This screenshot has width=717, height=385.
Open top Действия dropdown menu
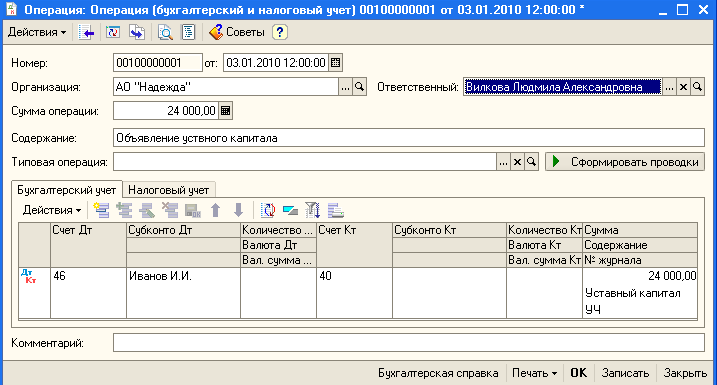tap(37, 32)
